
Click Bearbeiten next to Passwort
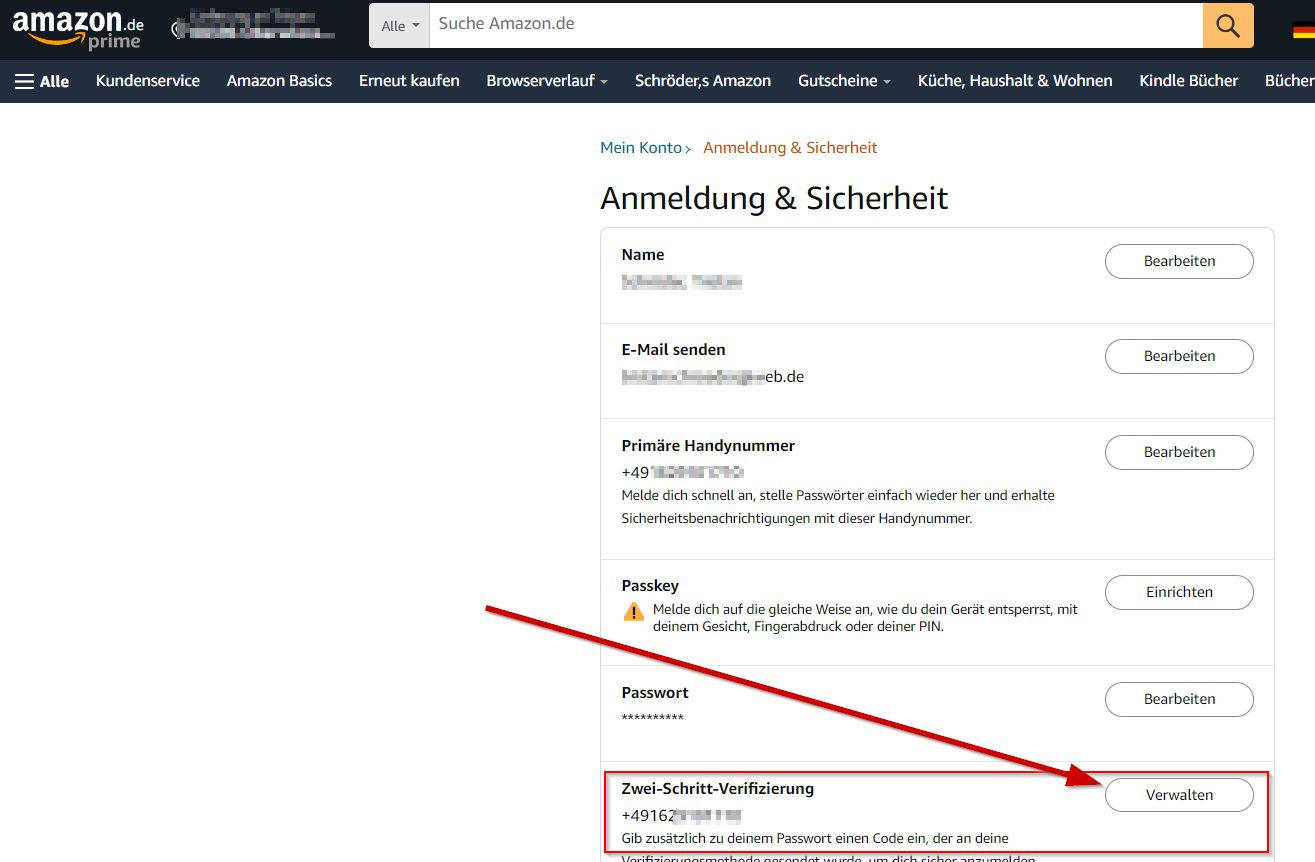pyautogui.click(x=1179, y=699)
